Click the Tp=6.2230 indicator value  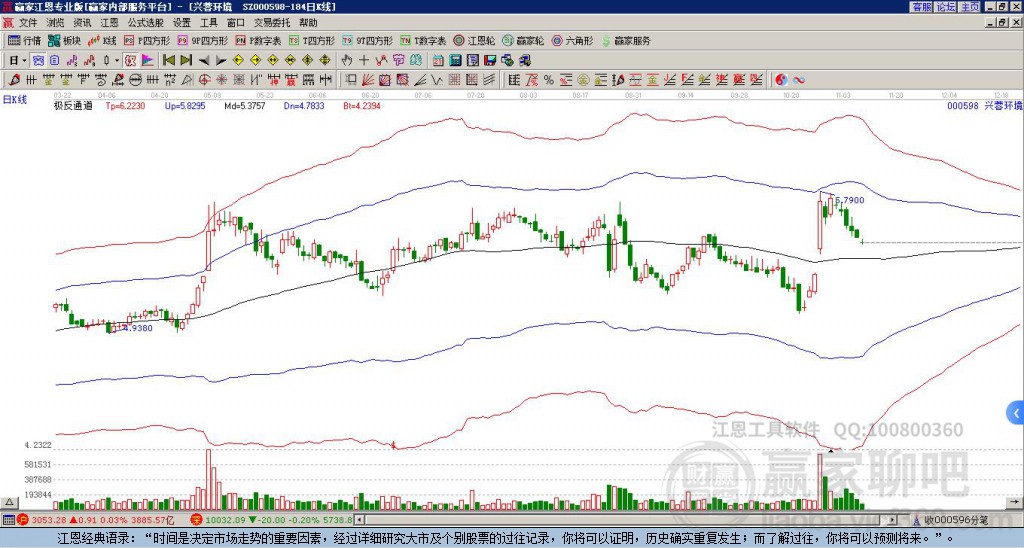125,105
